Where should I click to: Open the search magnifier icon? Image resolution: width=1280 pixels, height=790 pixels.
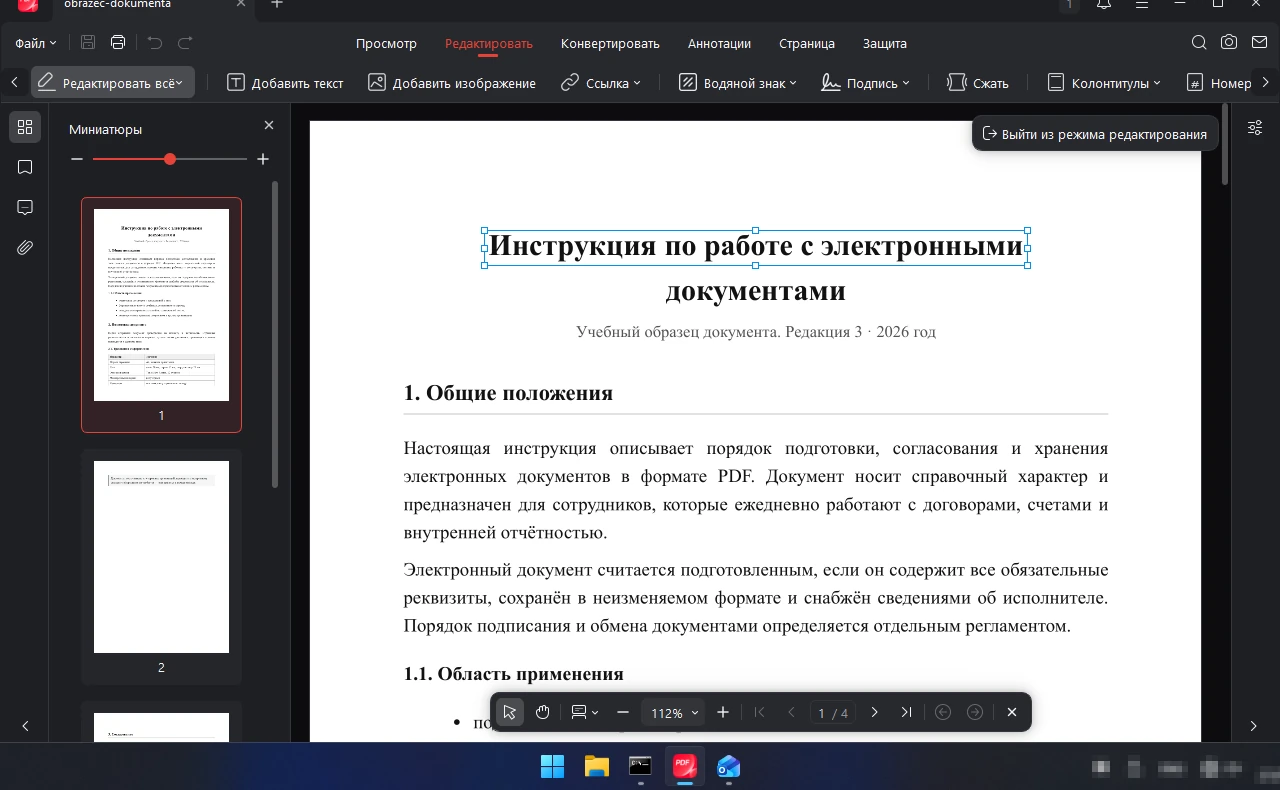(x=1199, y=43)
